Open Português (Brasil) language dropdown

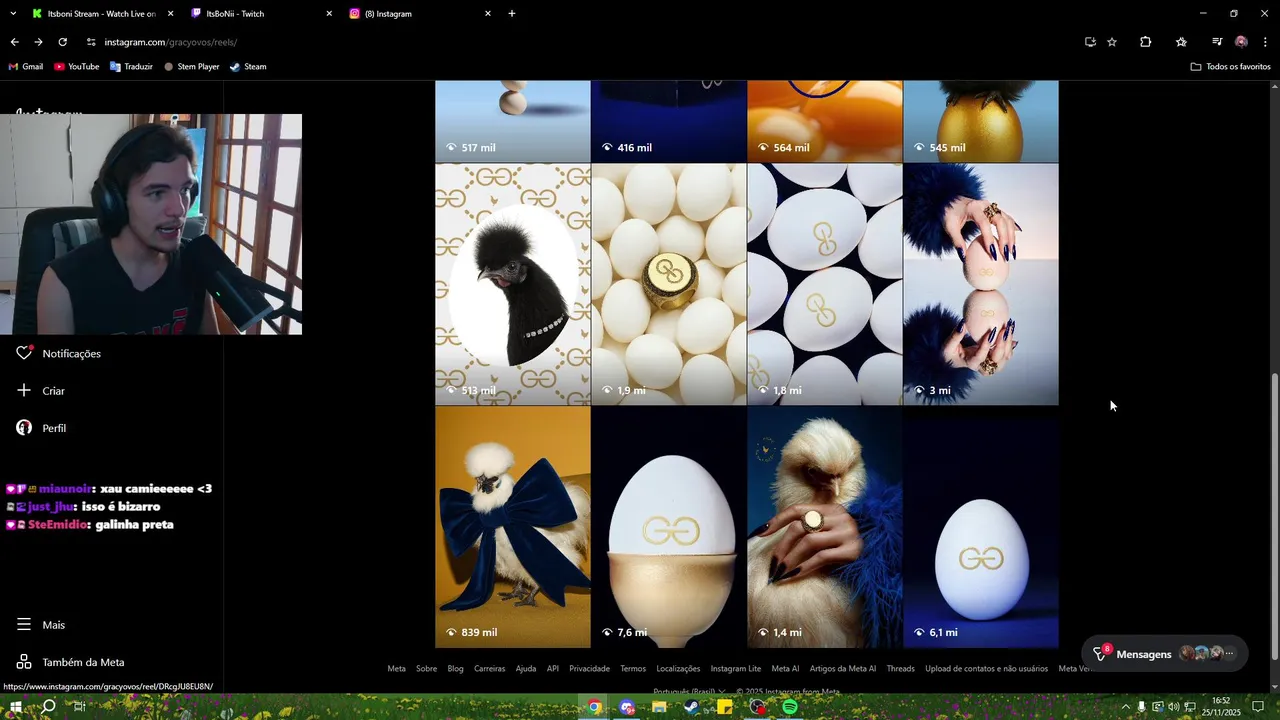[689, 691]
